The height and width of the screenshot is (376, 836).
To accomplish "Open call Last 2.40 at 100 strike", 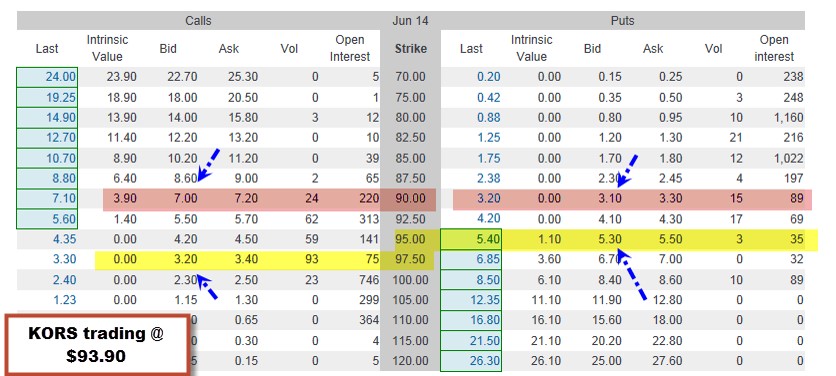I will click(65, 279).
